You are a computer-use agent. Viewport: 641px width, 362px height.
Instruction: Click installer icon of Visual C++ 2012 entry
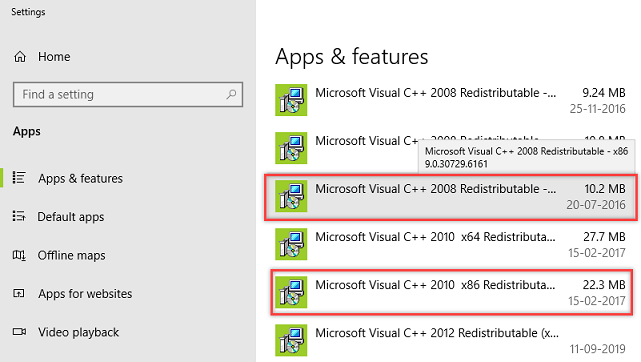pyautogui.click(x=291, y=340)
